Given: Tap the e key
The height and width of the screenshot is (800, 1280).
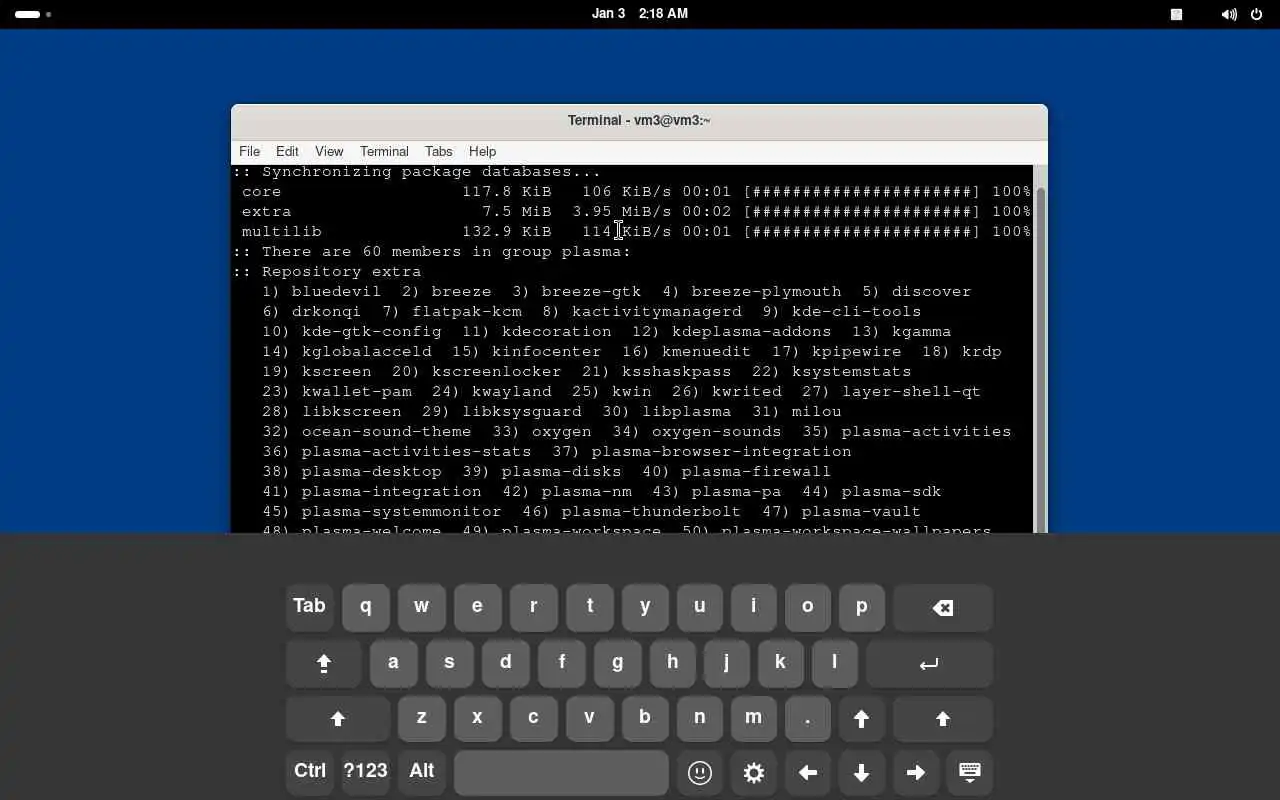Looking at the screenshot, I should (x=478, y=607).
